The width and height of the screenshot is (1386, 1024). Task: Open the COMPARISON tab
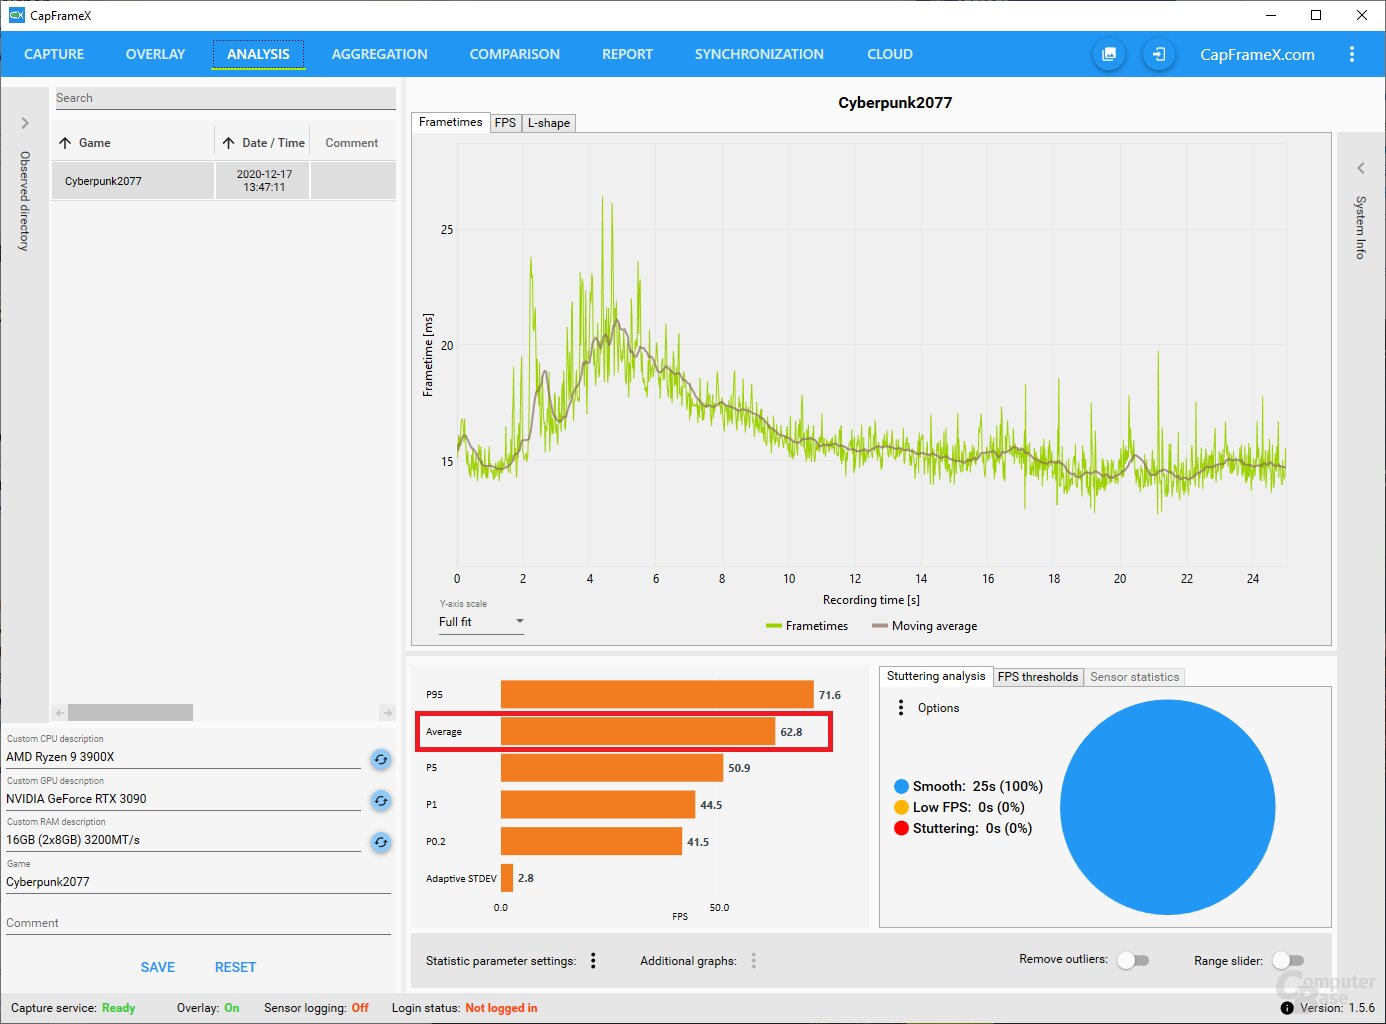514,54
